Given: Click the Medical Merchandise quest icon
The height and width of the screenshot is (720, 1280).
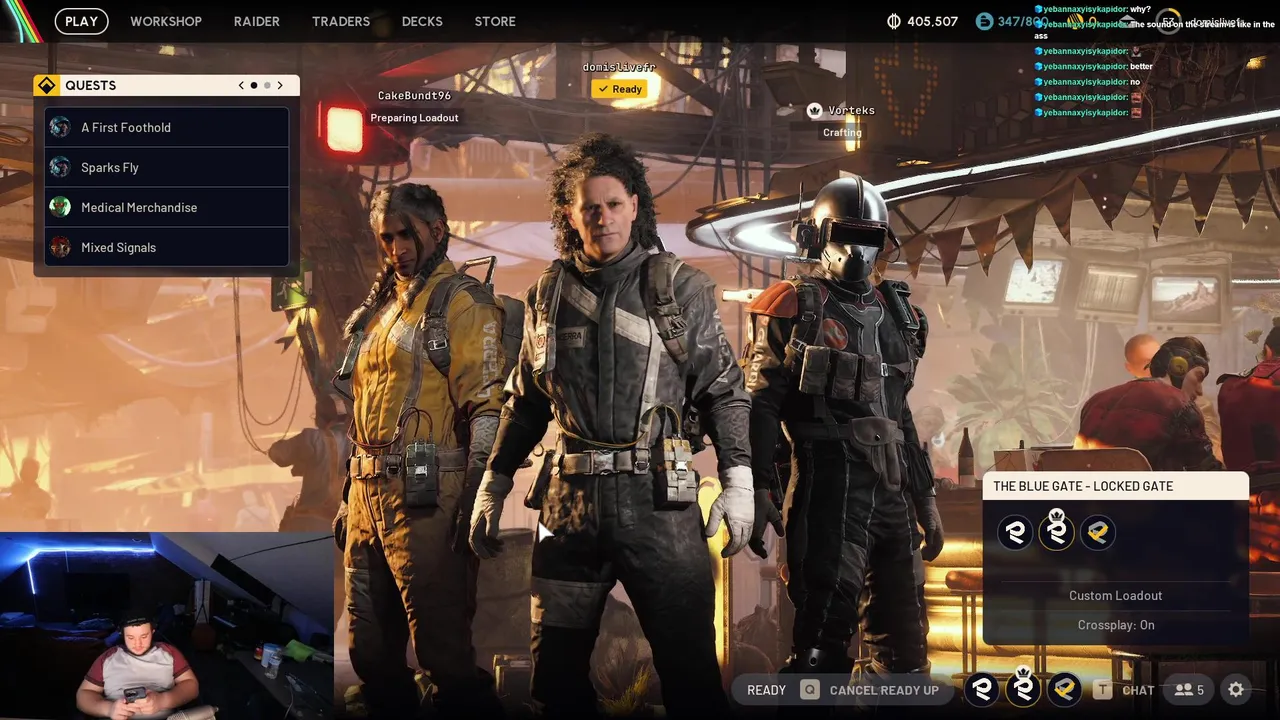Looking at the screenshot, I should pyautogui.click(x=60, y=207).
